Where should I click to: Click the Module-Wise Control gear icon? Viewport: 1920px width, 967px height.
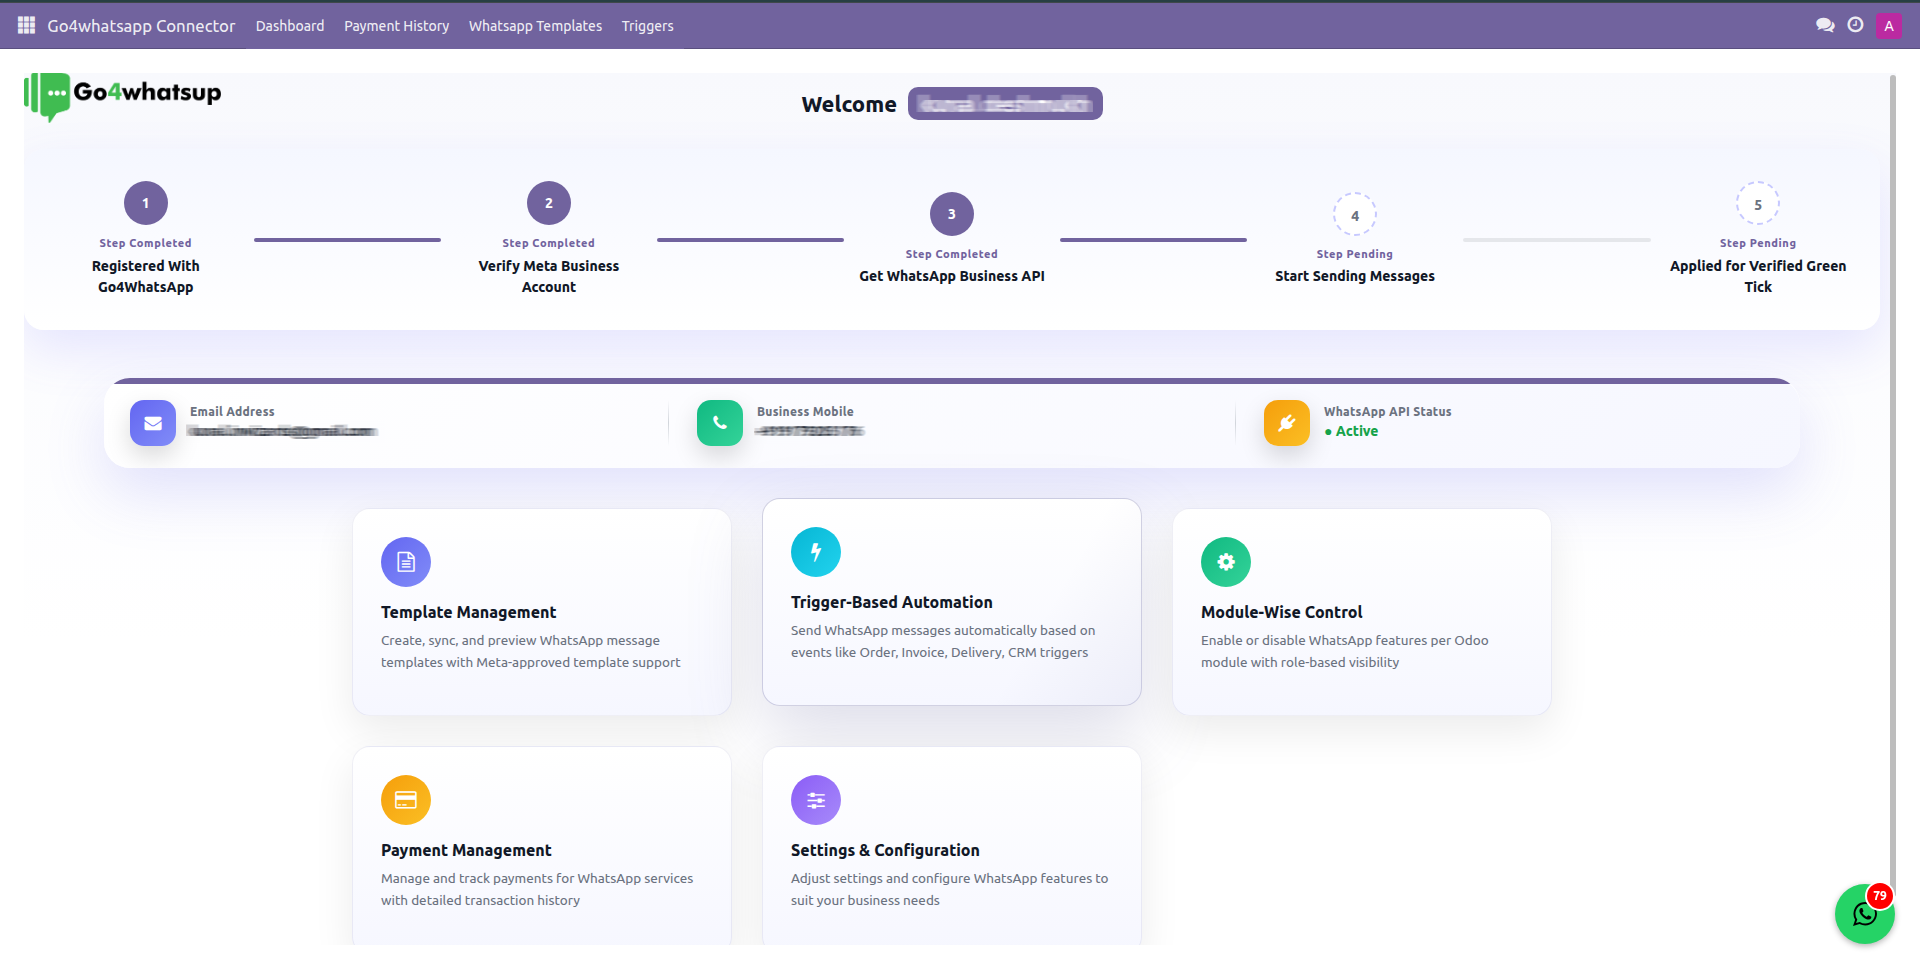coord(1226,562)
